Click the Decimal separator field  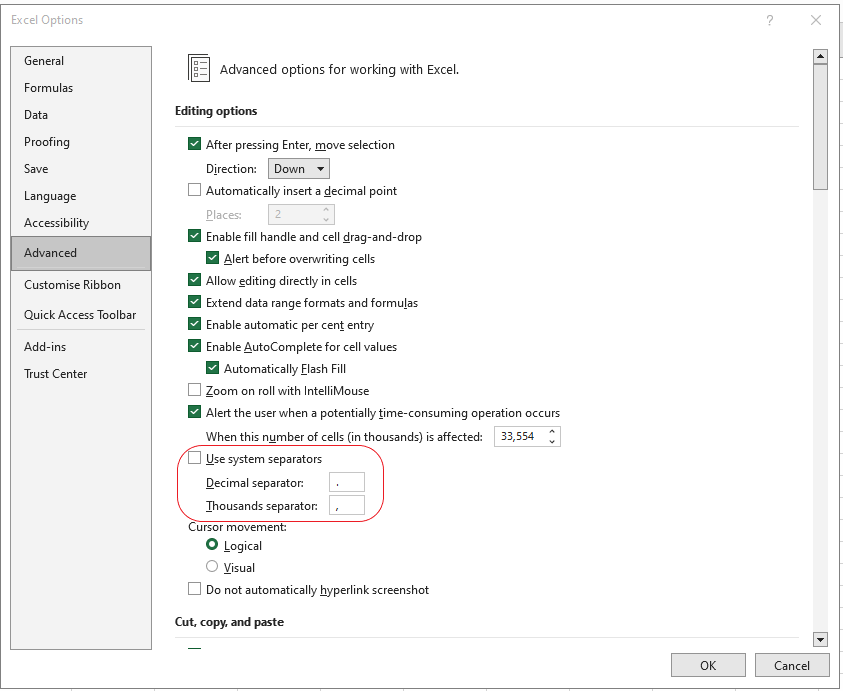[347, 482]
